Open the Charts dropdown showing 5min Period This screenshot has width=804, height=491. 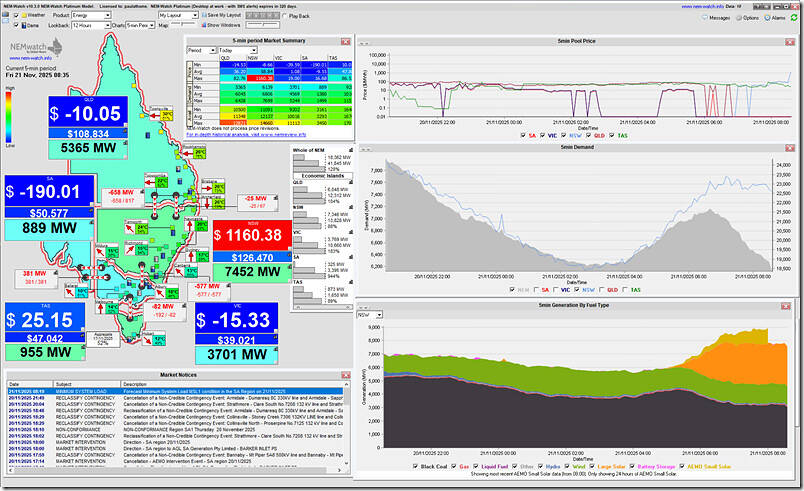(140, 25)
